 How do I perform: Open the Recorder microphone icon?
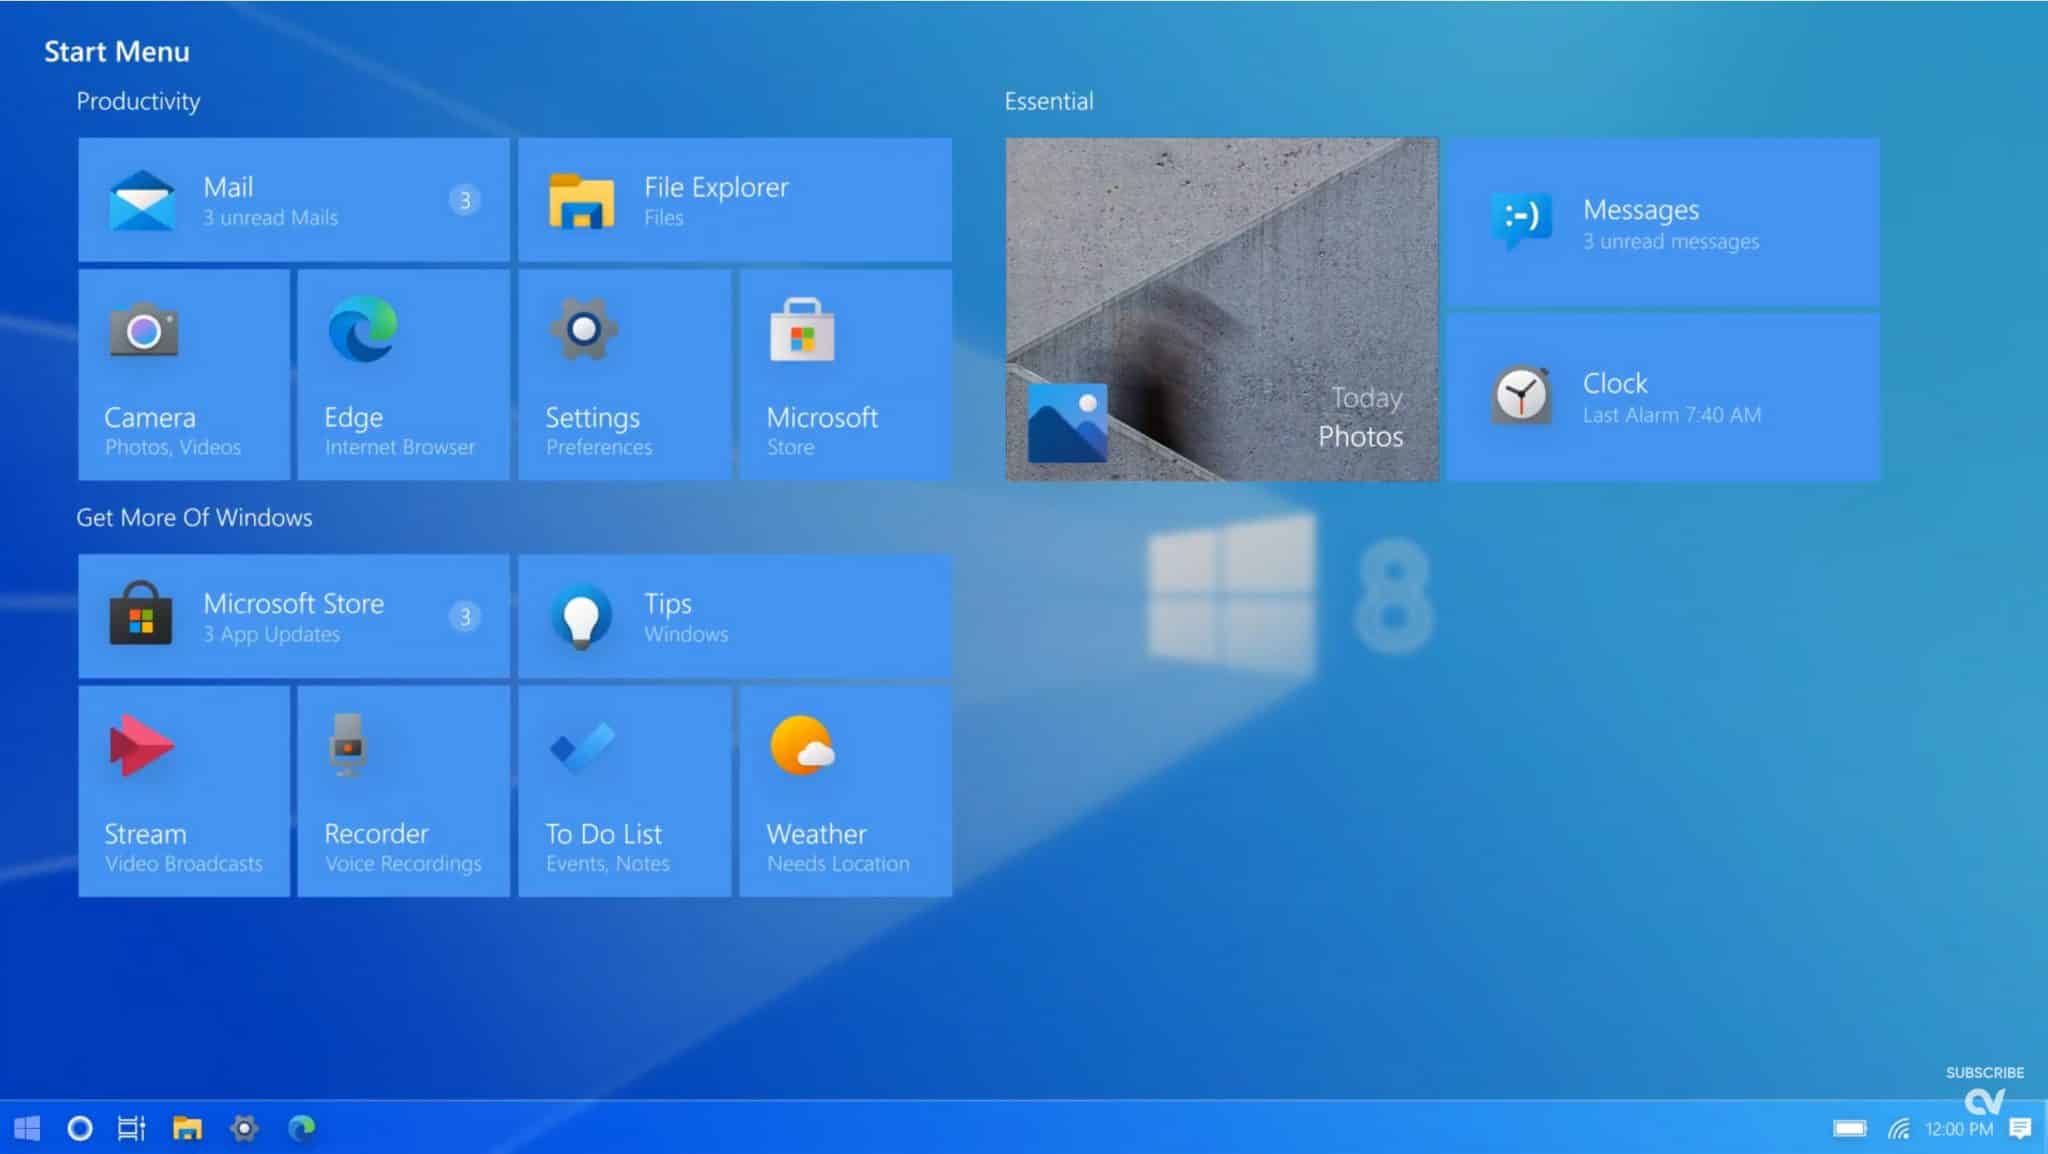click(x=348, y=745)
